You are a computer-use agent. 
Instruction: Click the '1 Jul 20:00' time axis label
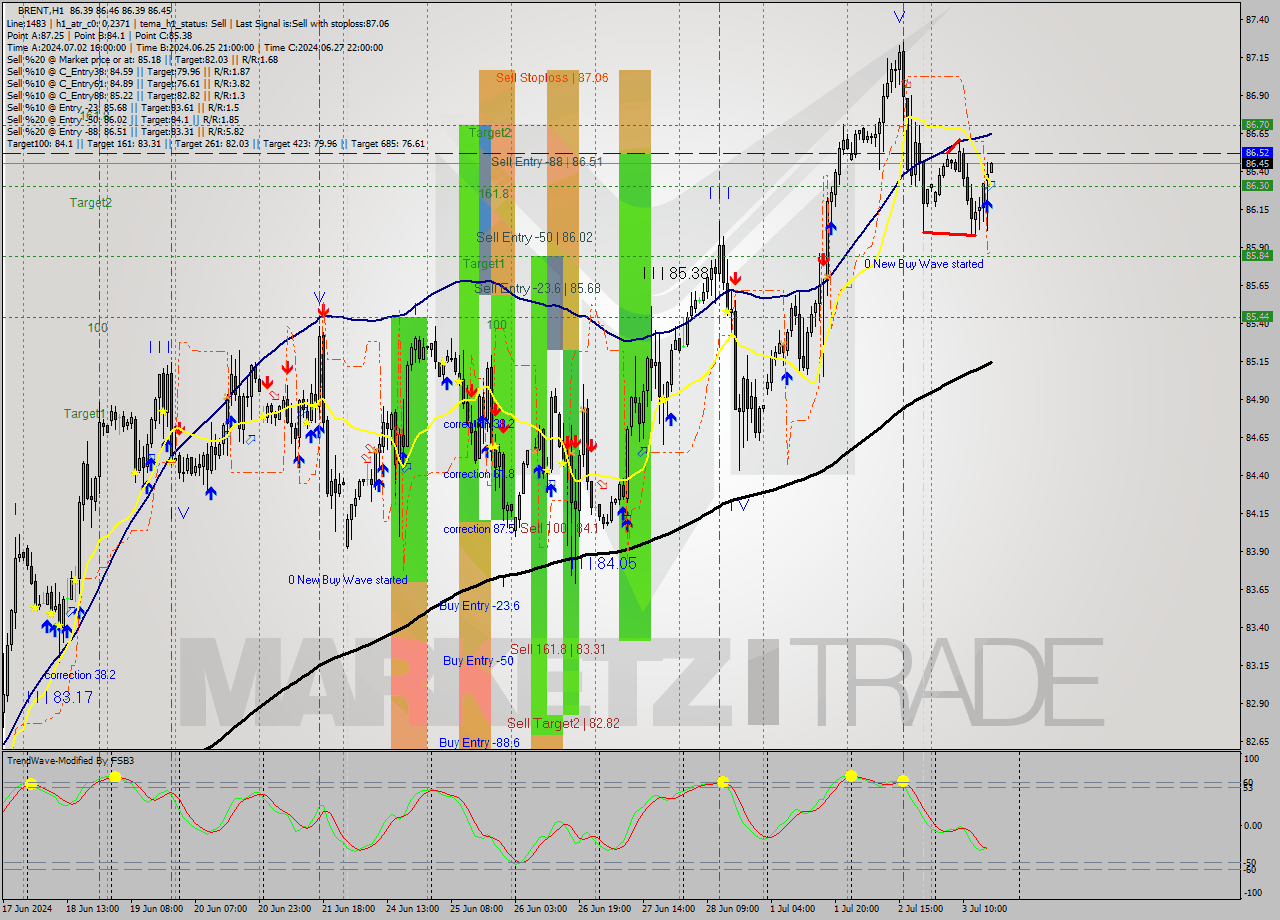(x=857, y=908)
